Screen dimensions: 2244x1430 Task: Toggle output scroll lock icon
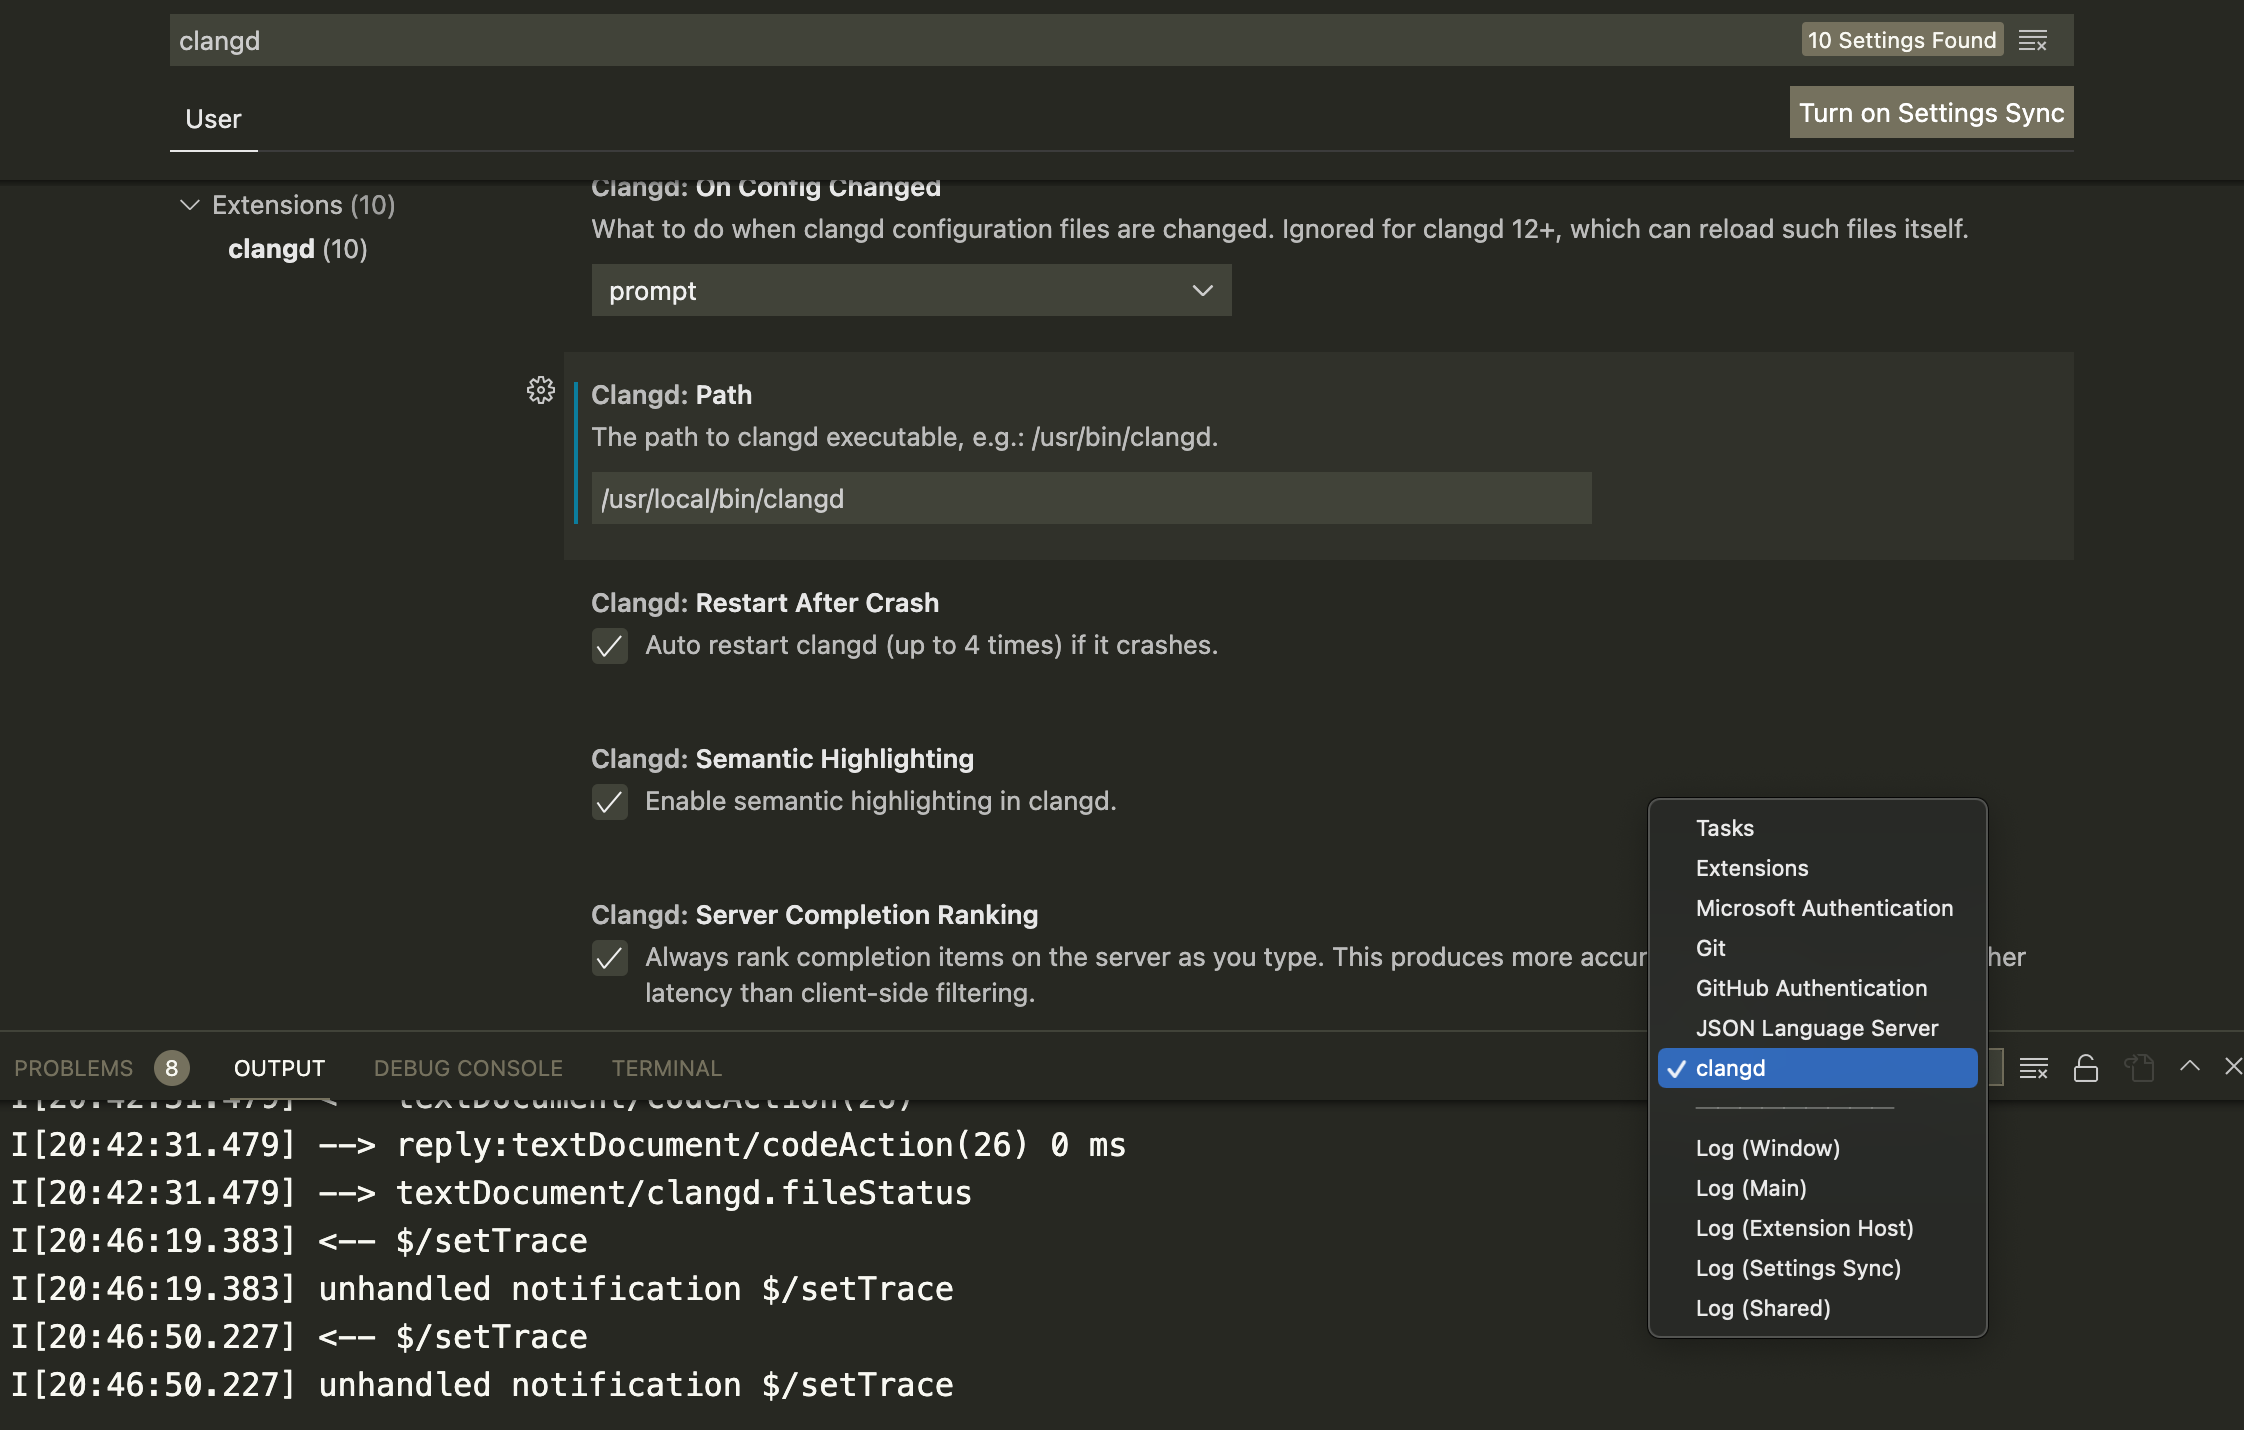(2086, 1068)
